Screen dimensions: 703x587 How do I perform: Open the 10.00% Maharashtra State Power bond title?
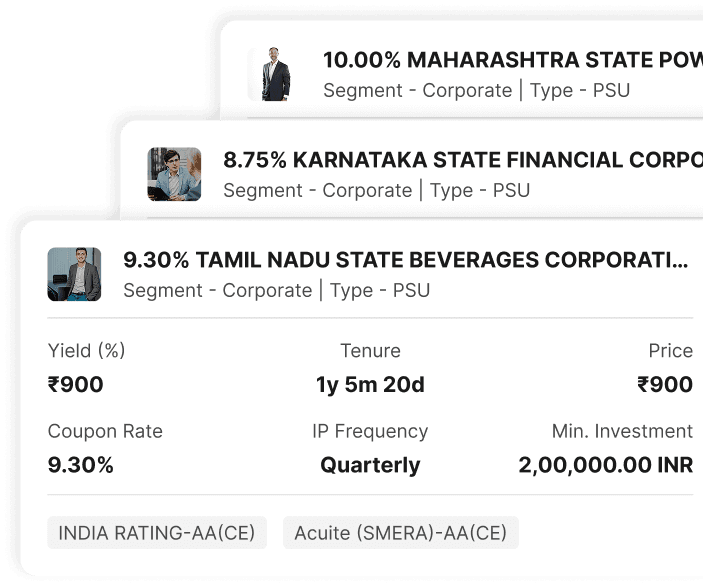click(512, 59)
